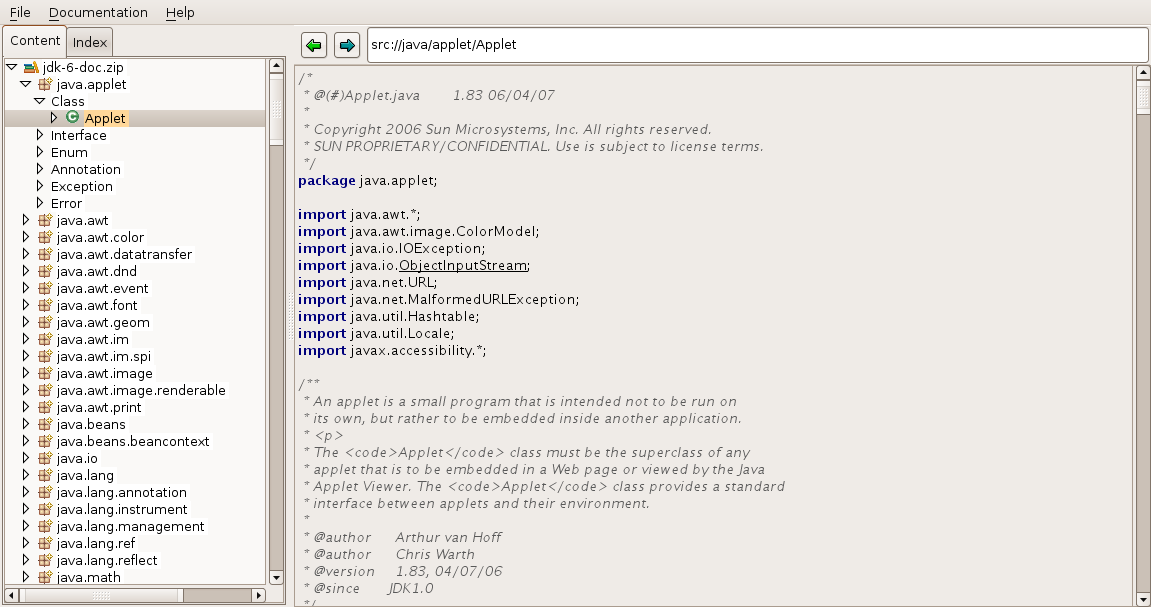Click the src://java/applet/Applet address field
1151x607 pixels.
[x=757, y=45]
